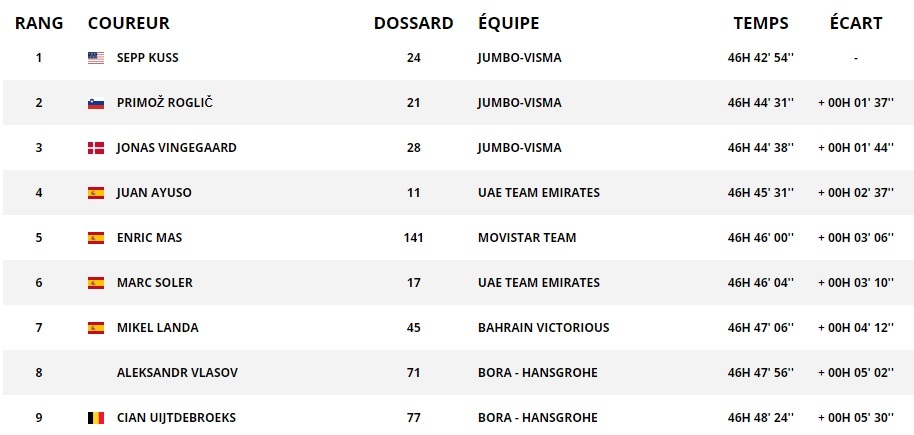Open Bahrain Victorious team link
Viewport: 914px width, 435px height.
(x=543, y=328)
